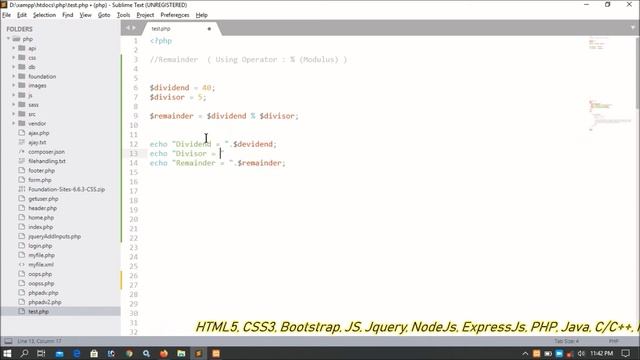
Task: Expand the sass folder arrow
Action: pyautogui.click(x=13, y=104)
